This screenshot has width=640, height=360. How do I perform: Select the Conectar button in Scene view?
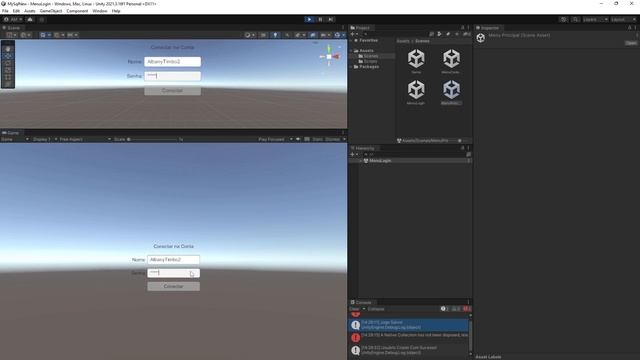pos(172,91)
